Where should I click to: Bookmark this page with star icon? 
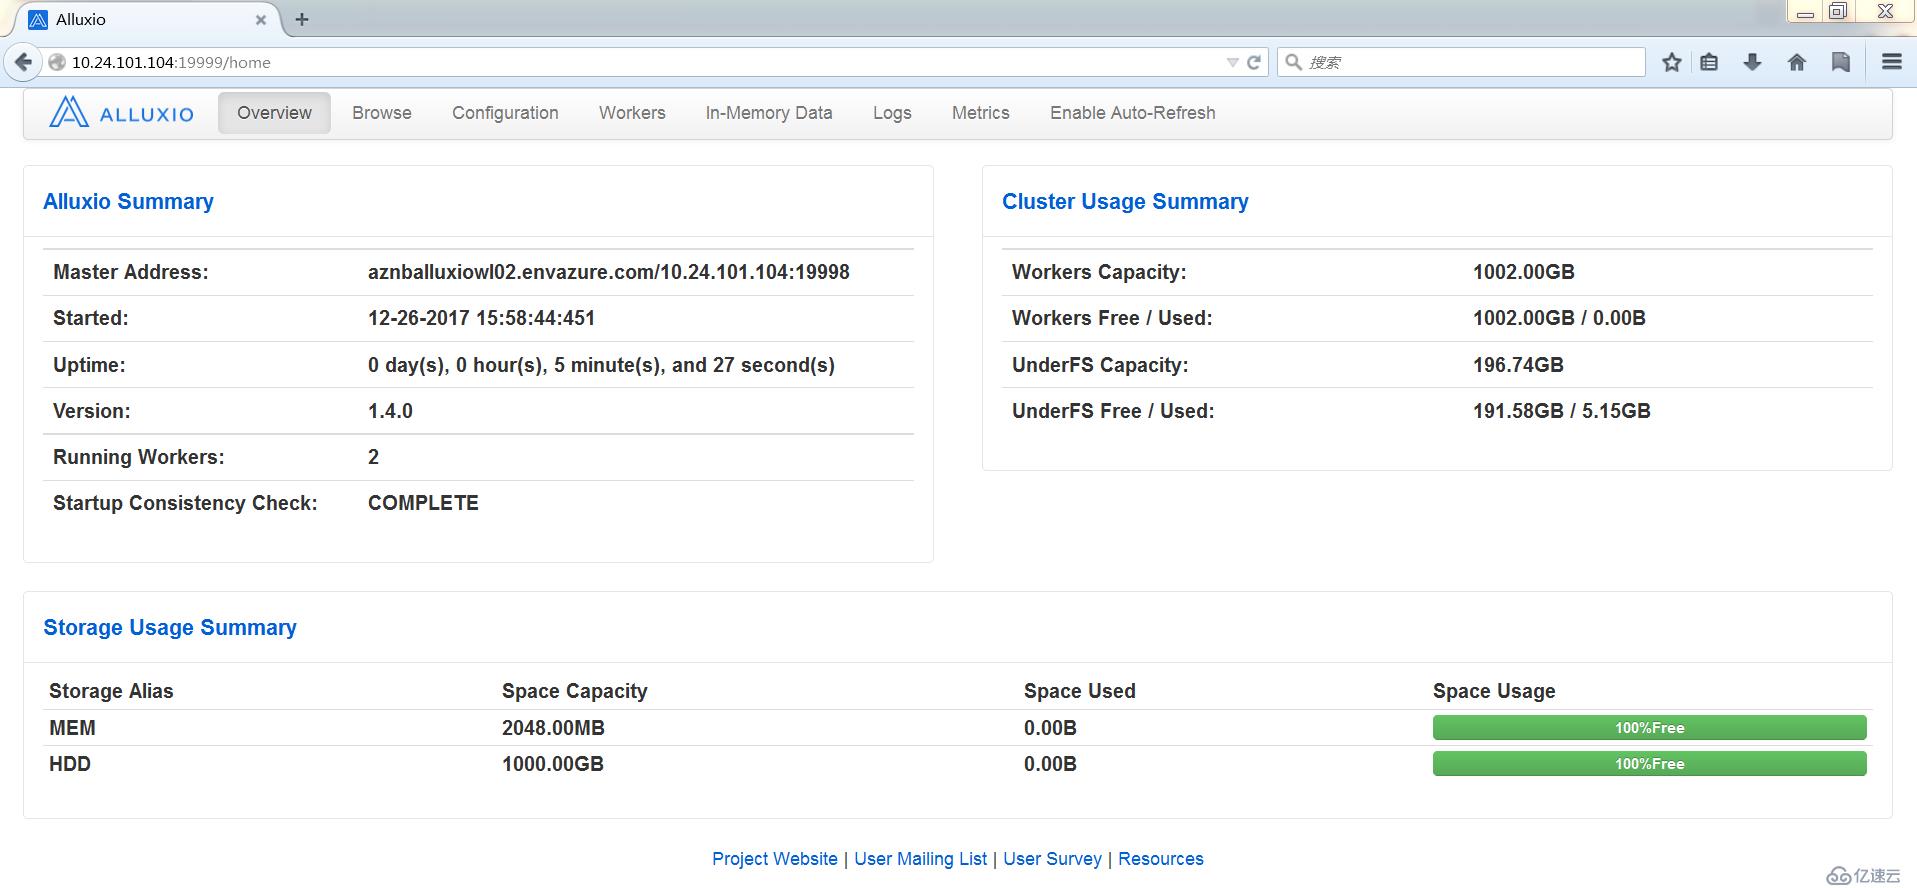pyautogui.click(x=1671, y=62)
